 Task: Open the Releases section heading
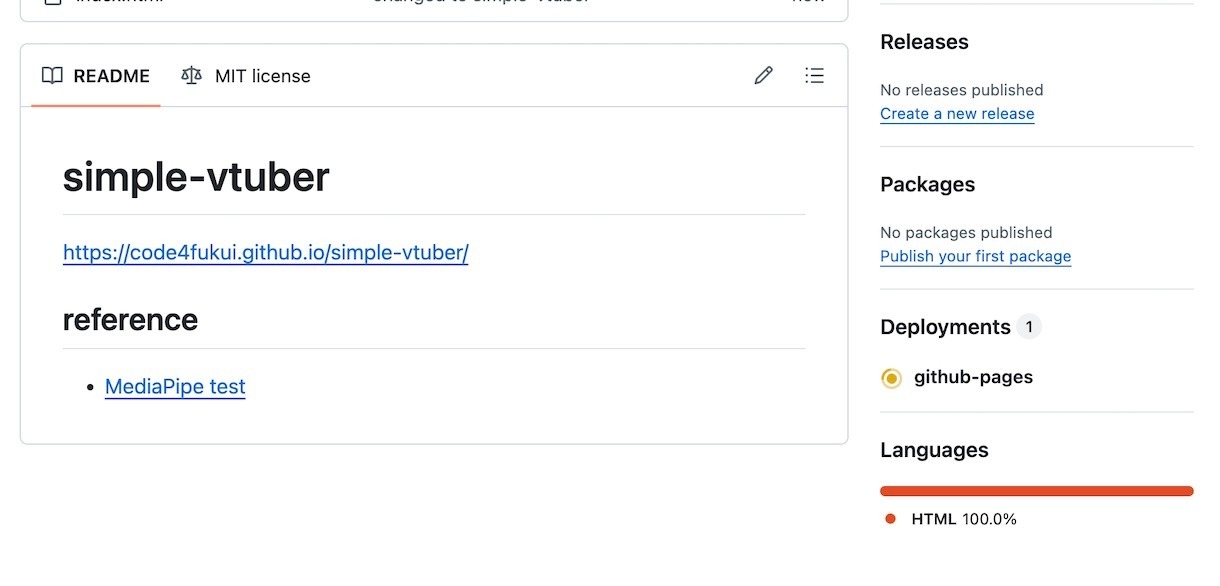pos(924,42)
